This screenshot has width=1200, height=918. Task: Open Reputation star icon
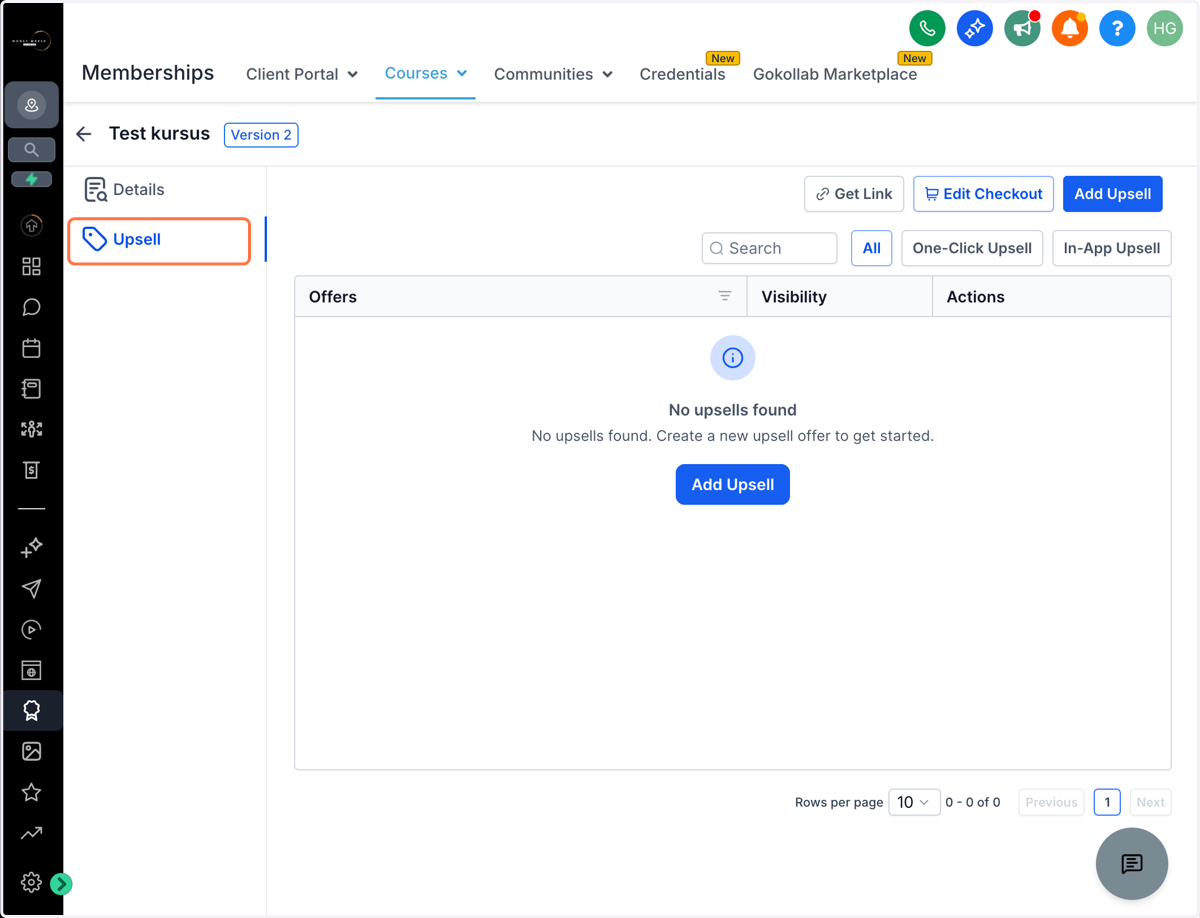click(31, 792)
